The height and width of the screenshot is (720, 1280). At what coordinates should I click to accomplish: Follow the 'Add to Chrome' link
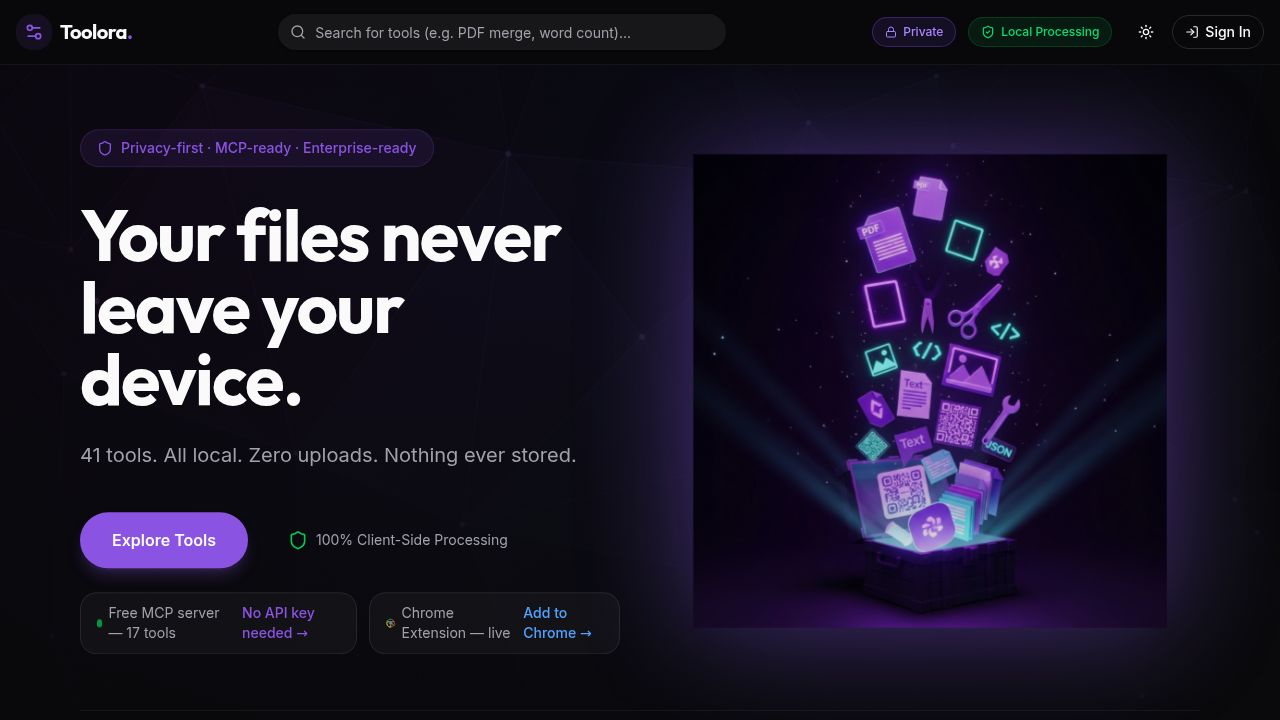(558, 623)
